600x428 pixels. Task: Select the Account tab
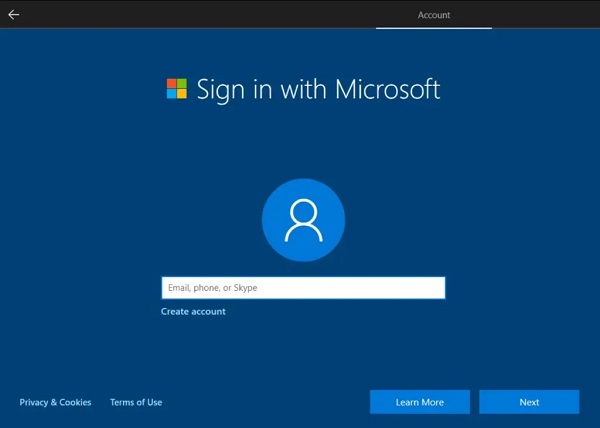(433, 15)
